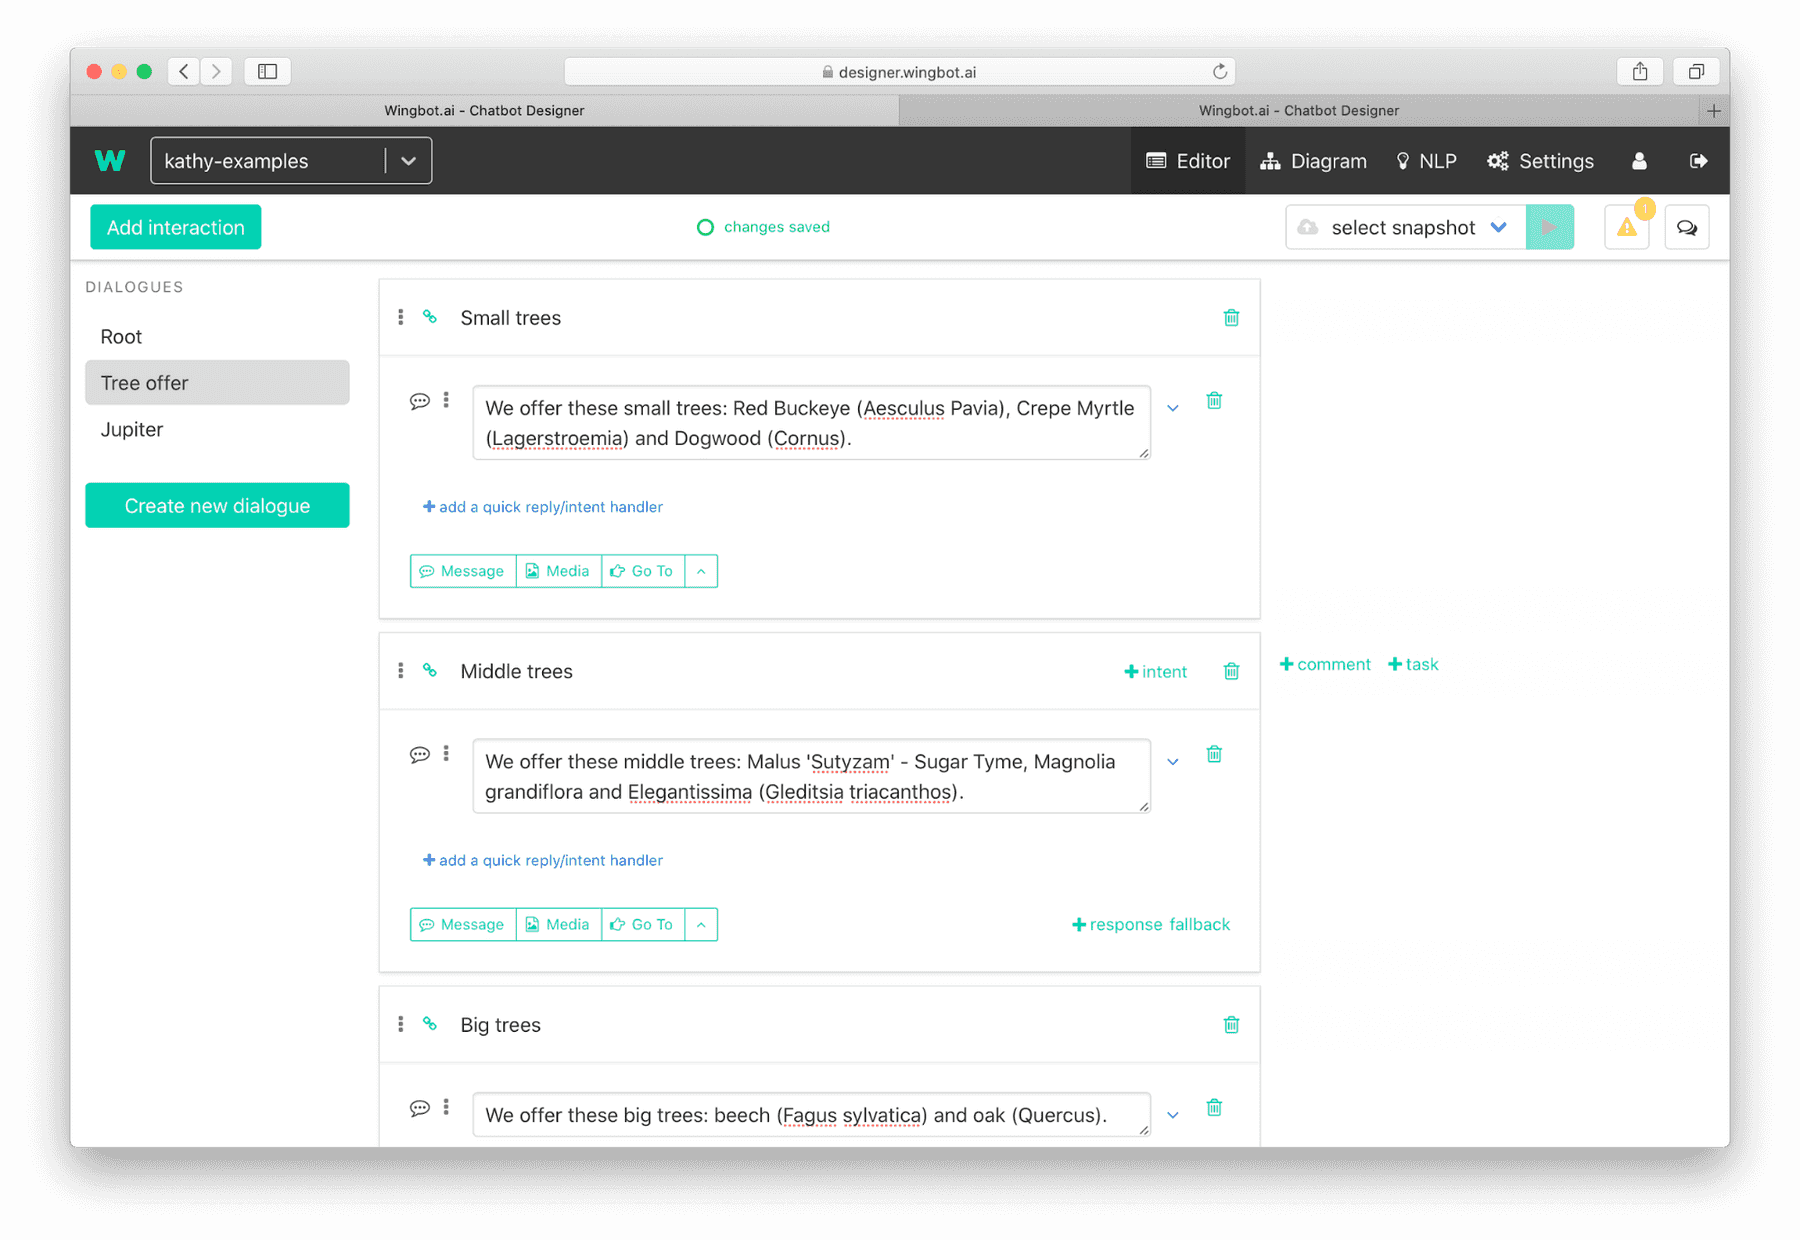Open the Diagram view
1800x1240 pixels.
[x=1313, y=161]
